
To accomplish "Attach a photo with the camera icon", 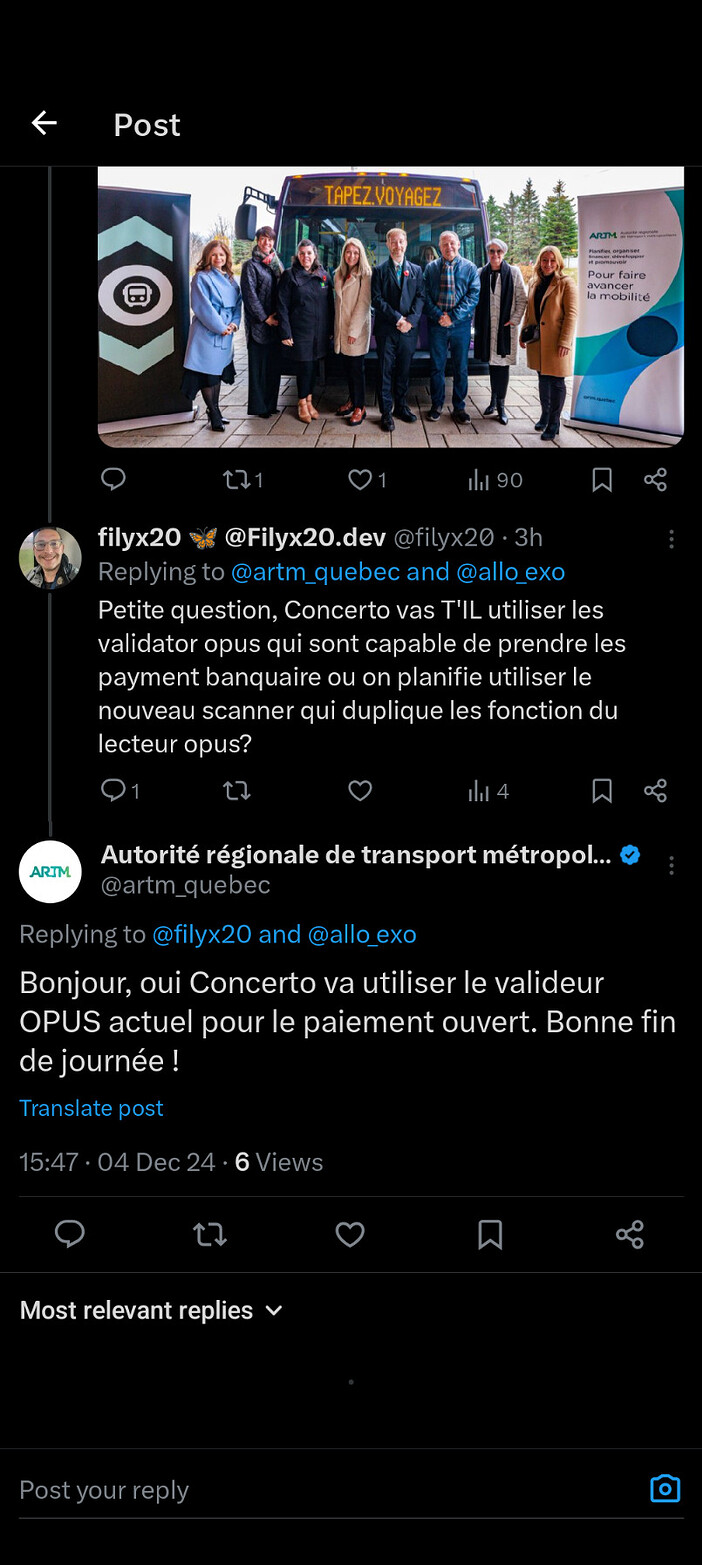I will (665, 1489).
